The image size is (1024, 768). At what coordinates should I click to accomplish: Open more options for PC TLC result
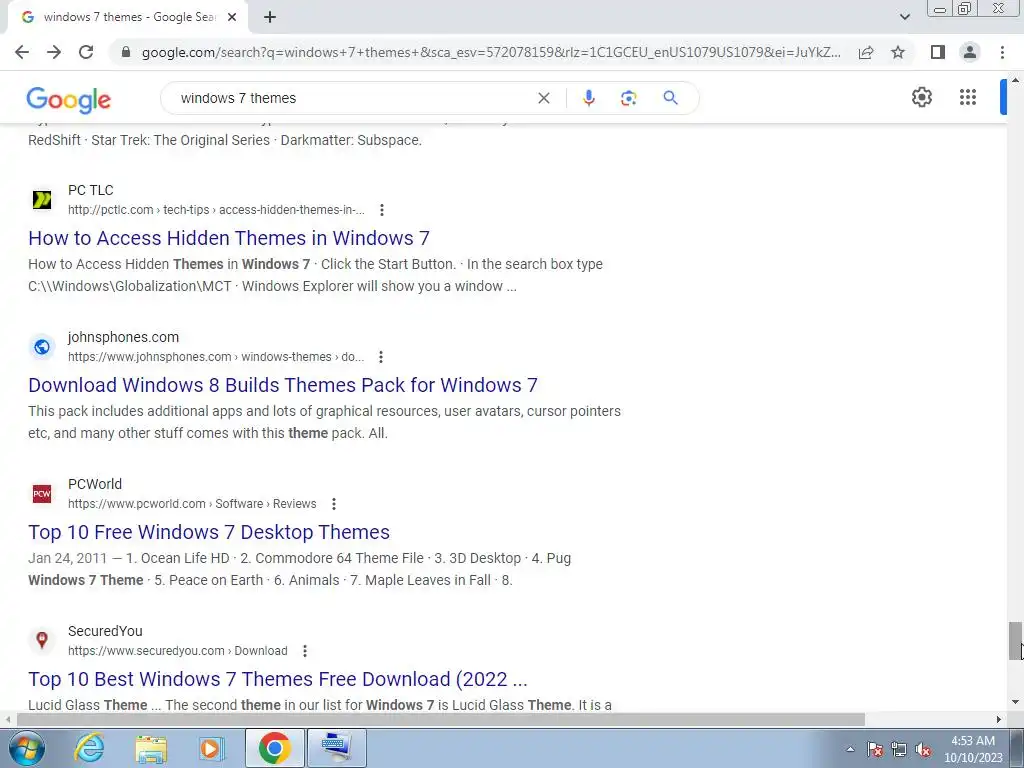[x=381, y=210]
